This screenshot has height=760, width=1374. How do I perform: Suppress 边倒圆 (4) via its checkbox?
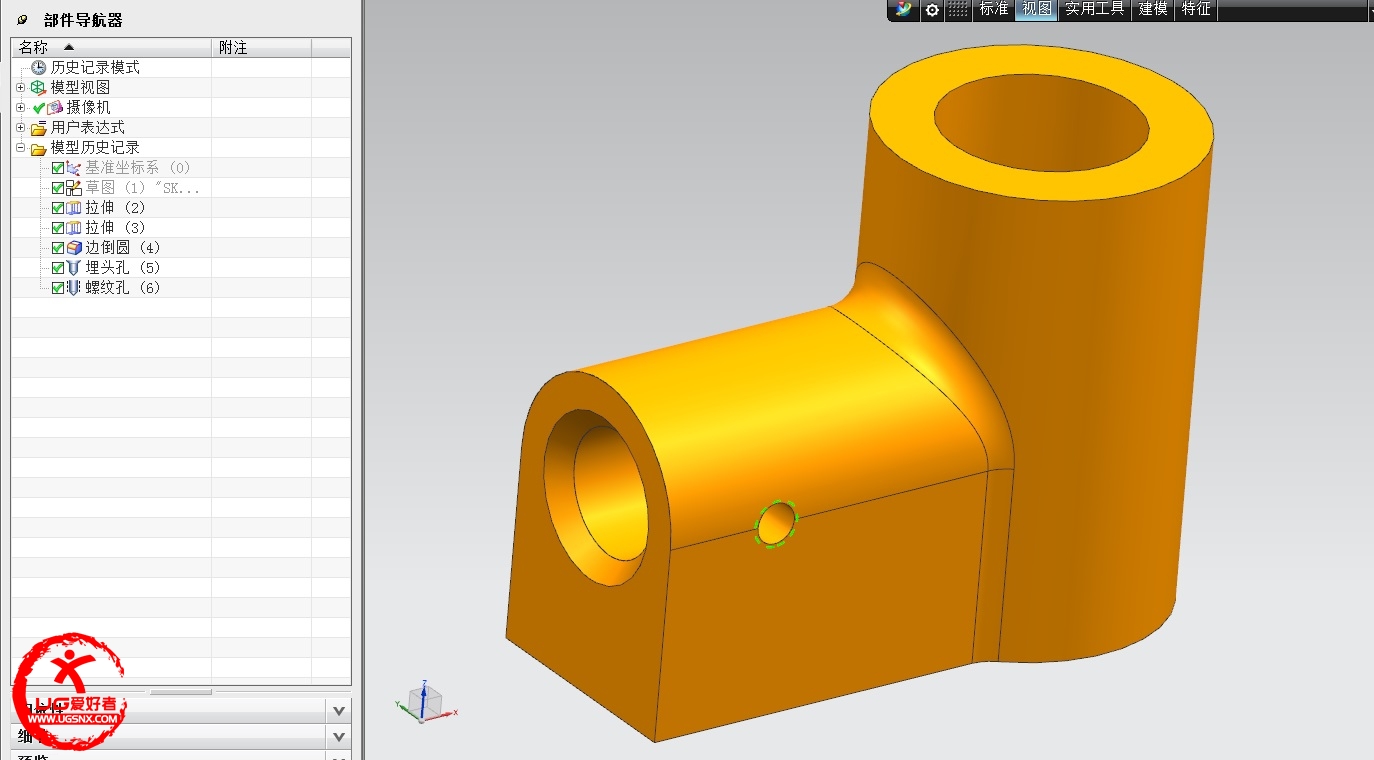(58, 247)
